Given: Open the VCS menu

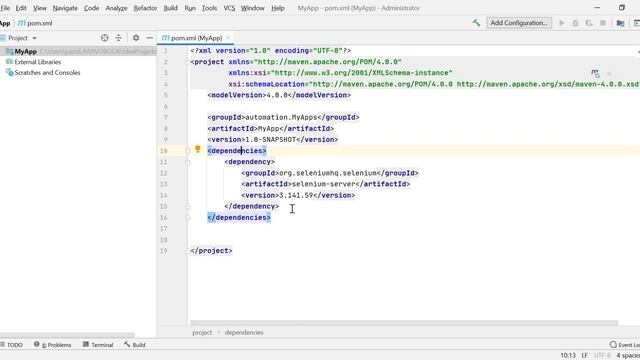Looking at the screenshot, I should [229, 8].
